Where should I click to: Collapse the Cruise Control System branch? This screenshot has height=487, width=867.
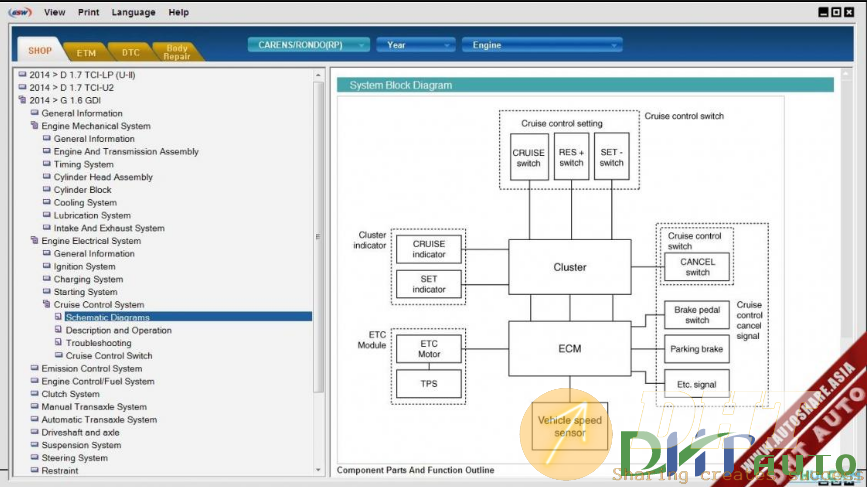pyautogui.click(x=46, y=305)
